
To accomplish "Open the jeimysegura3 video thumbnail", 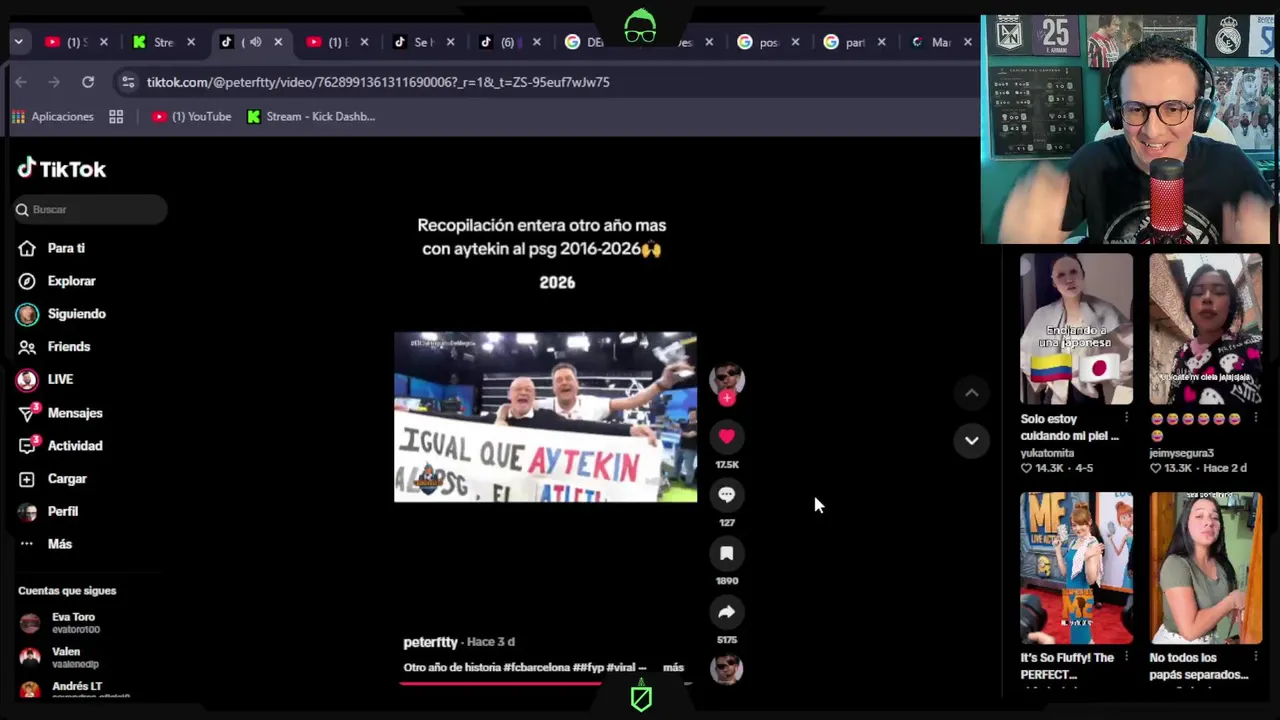I will tap(1205, 329).
